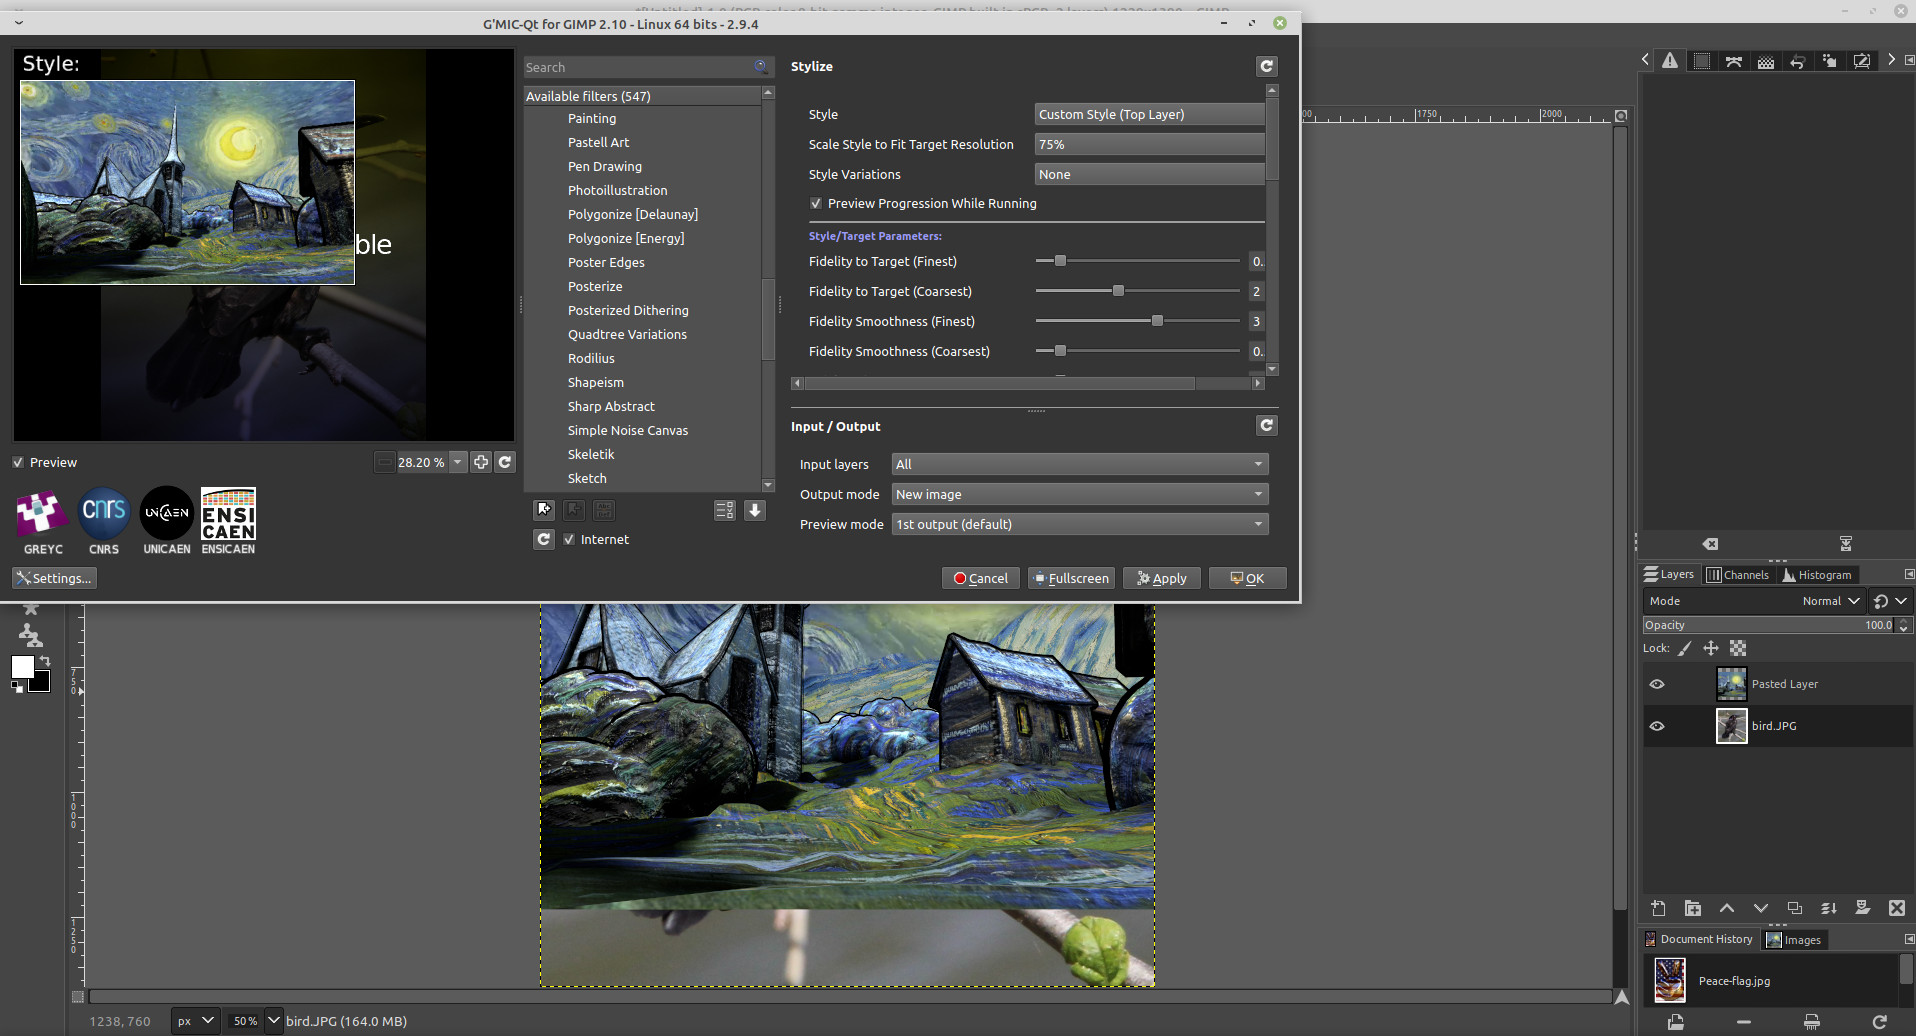Toggle the lock alpha channel checkerboard

tap(1738, 648)
